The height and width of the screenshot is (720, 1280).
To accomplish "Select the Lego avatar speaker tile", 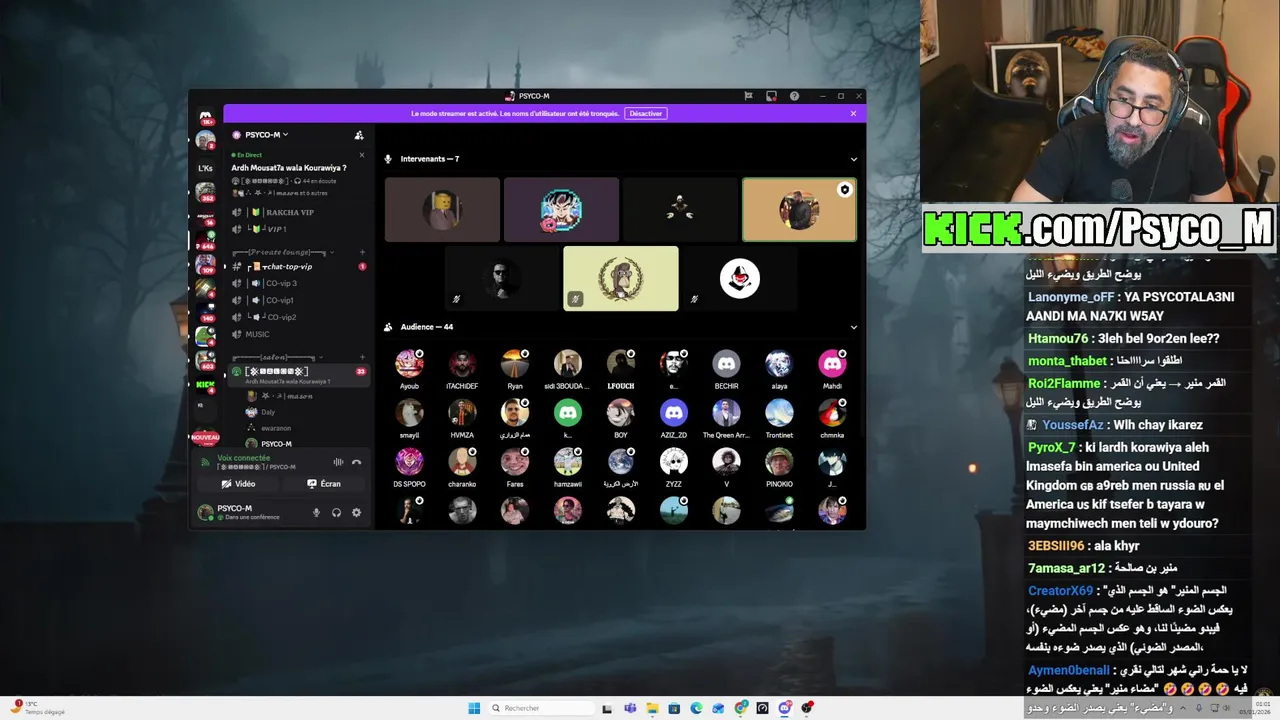I will 442,210.
